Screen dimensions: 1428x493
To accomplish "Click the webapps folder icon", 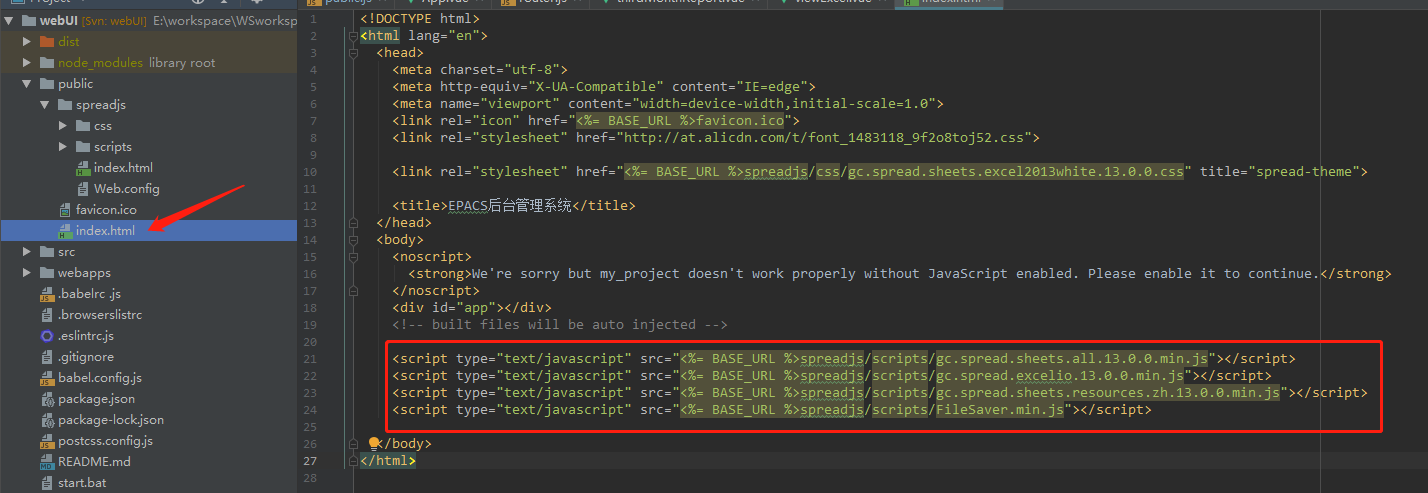I will click(47, 273).
